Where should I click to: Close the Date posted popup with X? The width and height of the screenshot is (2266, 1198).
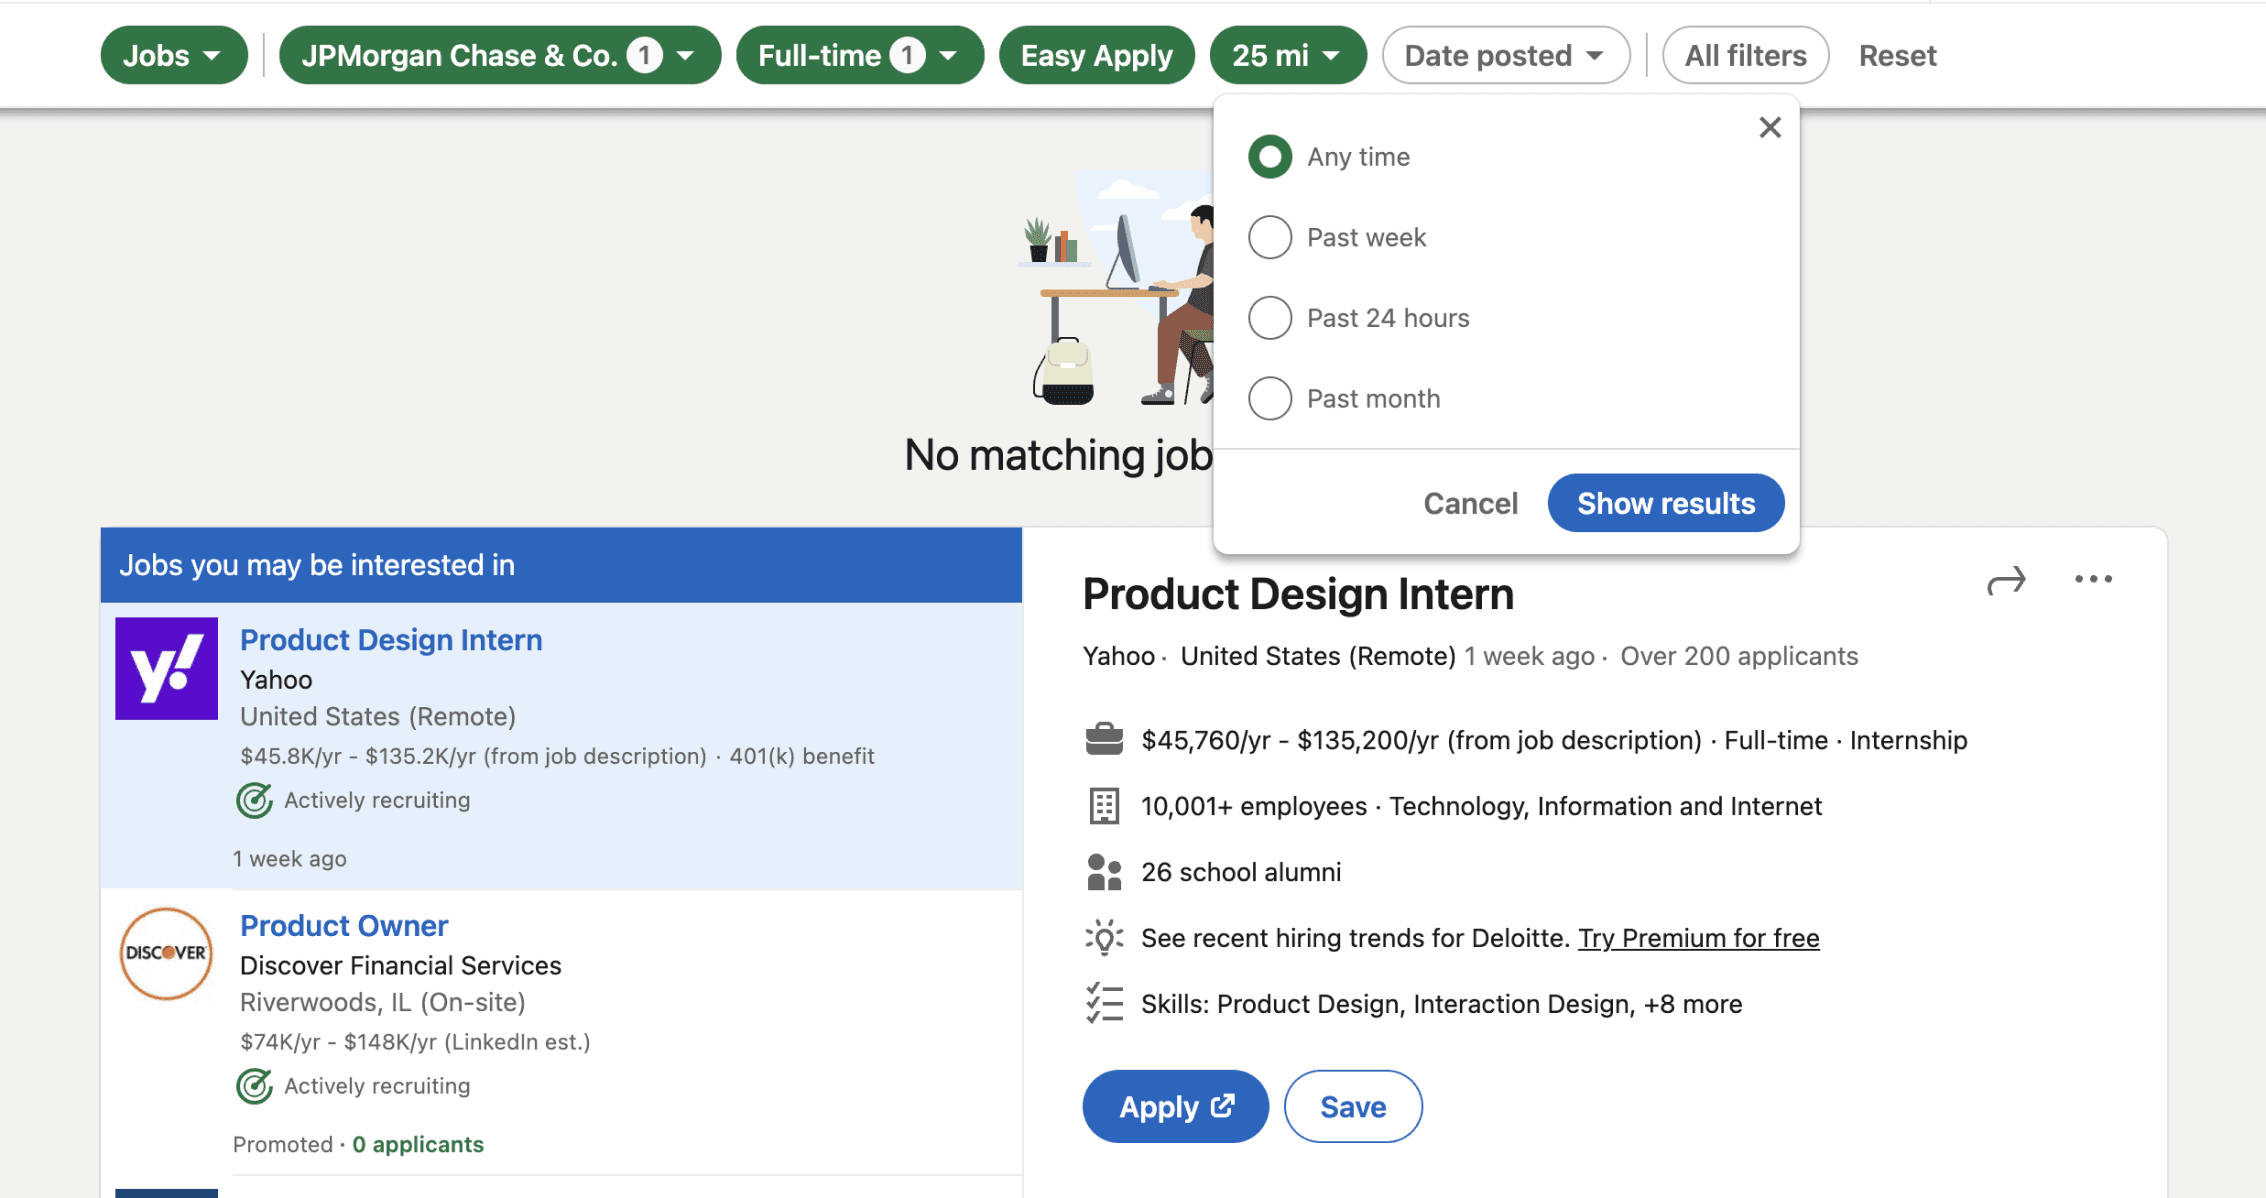(1769, 128)
